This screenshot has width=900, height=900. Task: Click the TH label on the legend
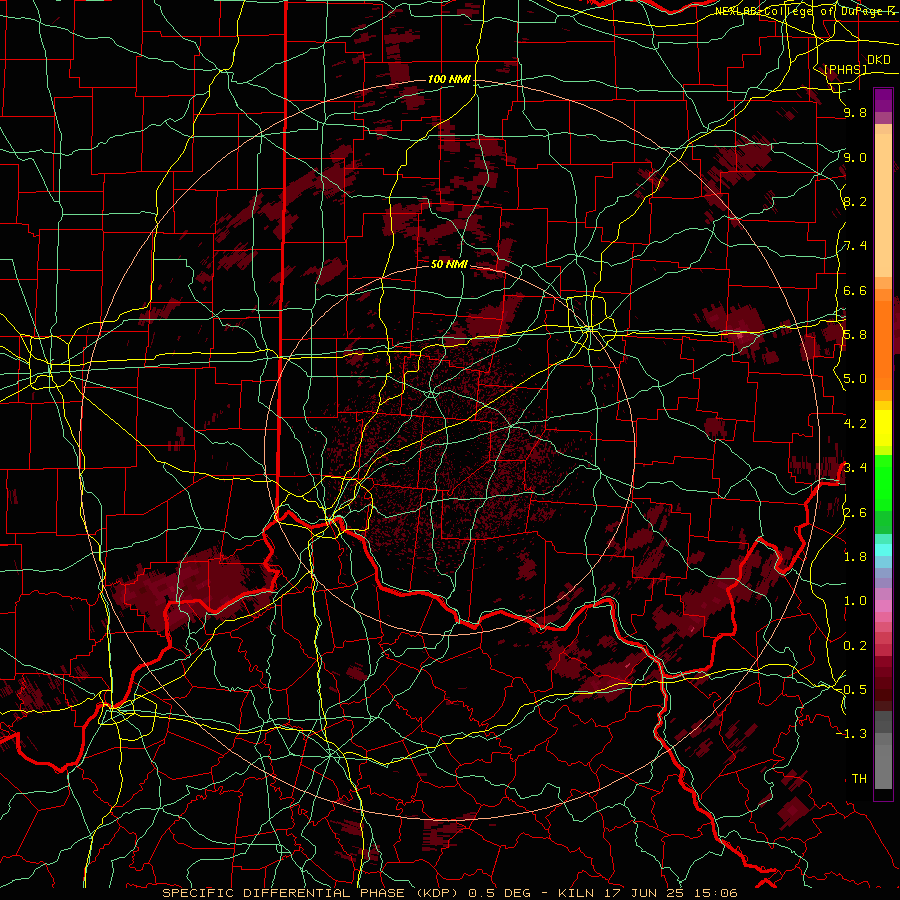(859, 779)
